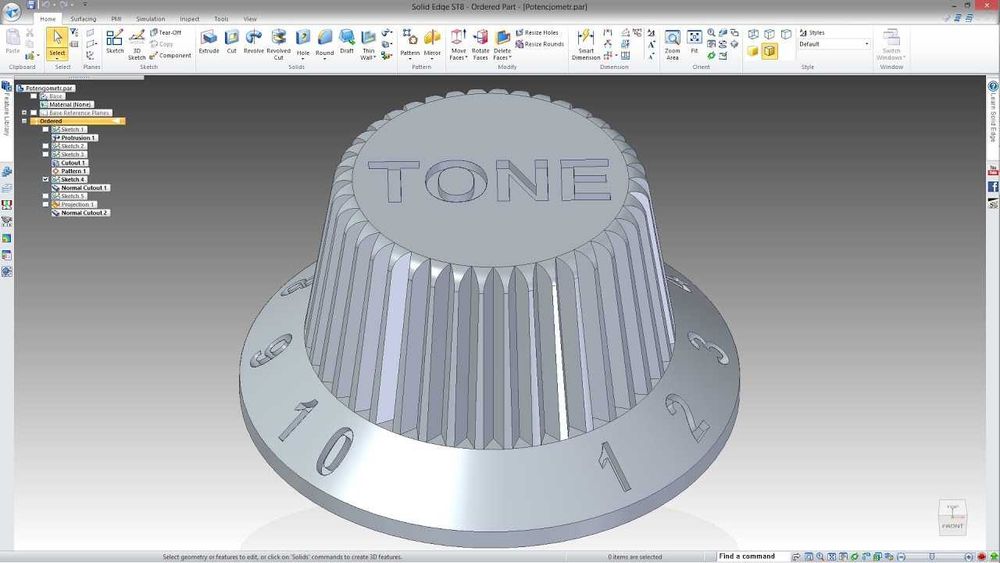Screen dimensions: 1000x563
Task: Select shaded view style icon
Action: 753,51
